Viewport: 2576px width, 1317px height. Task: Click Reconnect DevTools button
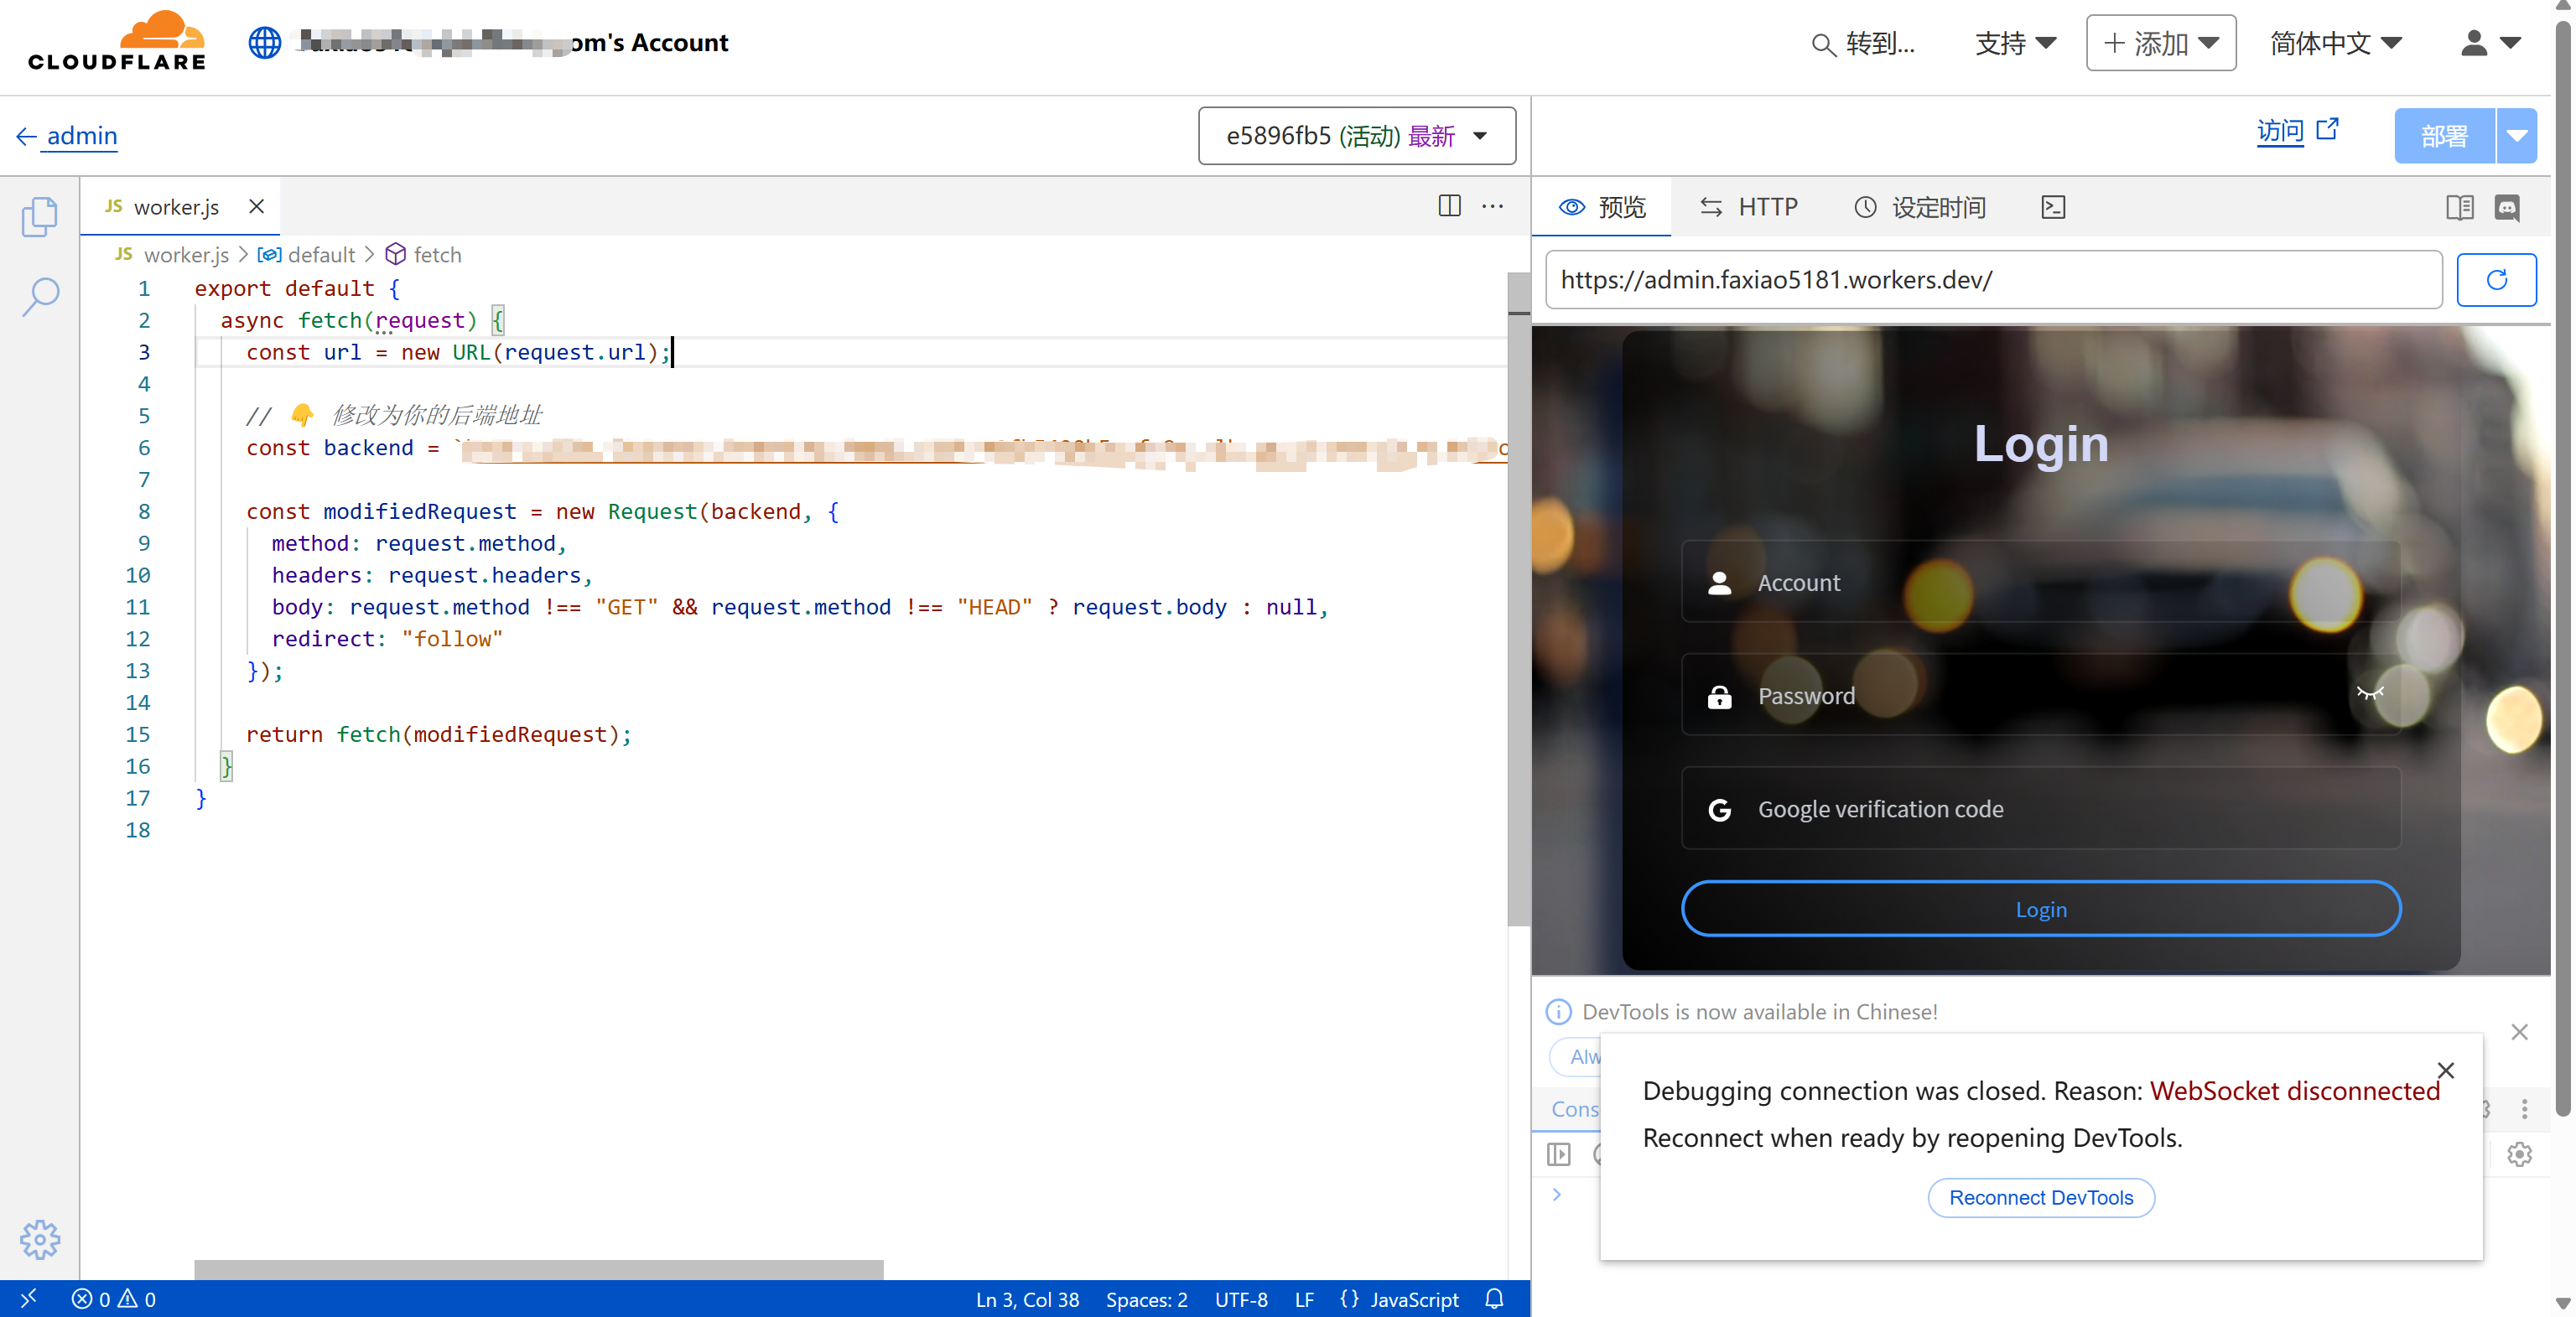2040,1197
